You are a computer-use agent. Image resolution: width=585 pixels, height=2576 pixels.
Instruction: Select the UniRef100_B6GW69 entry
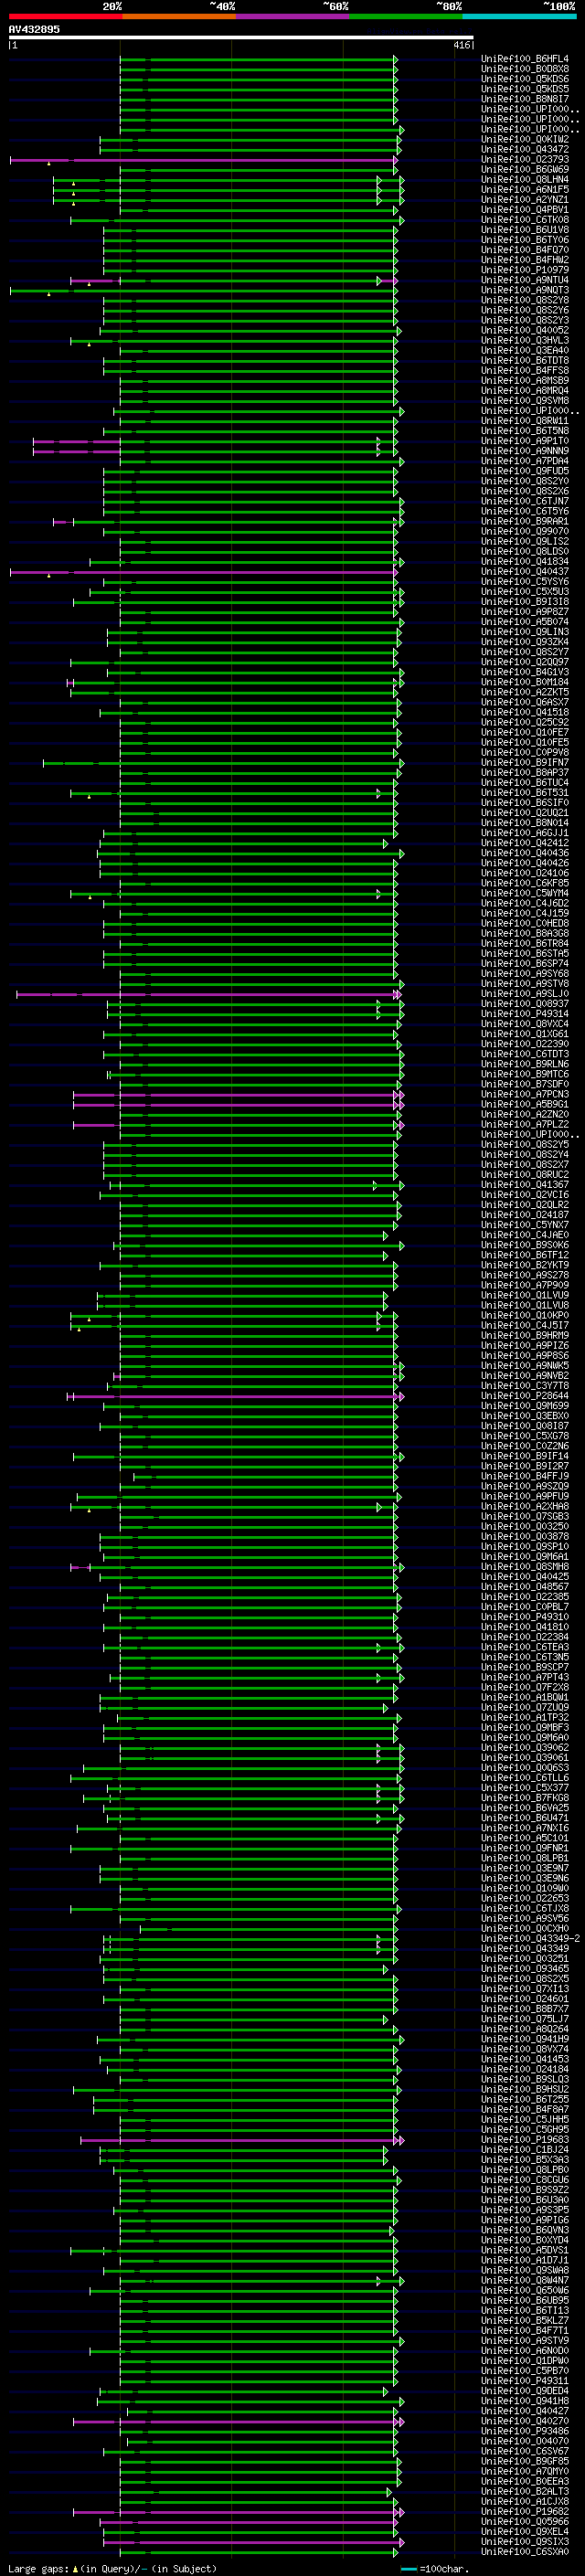(525, 169)
